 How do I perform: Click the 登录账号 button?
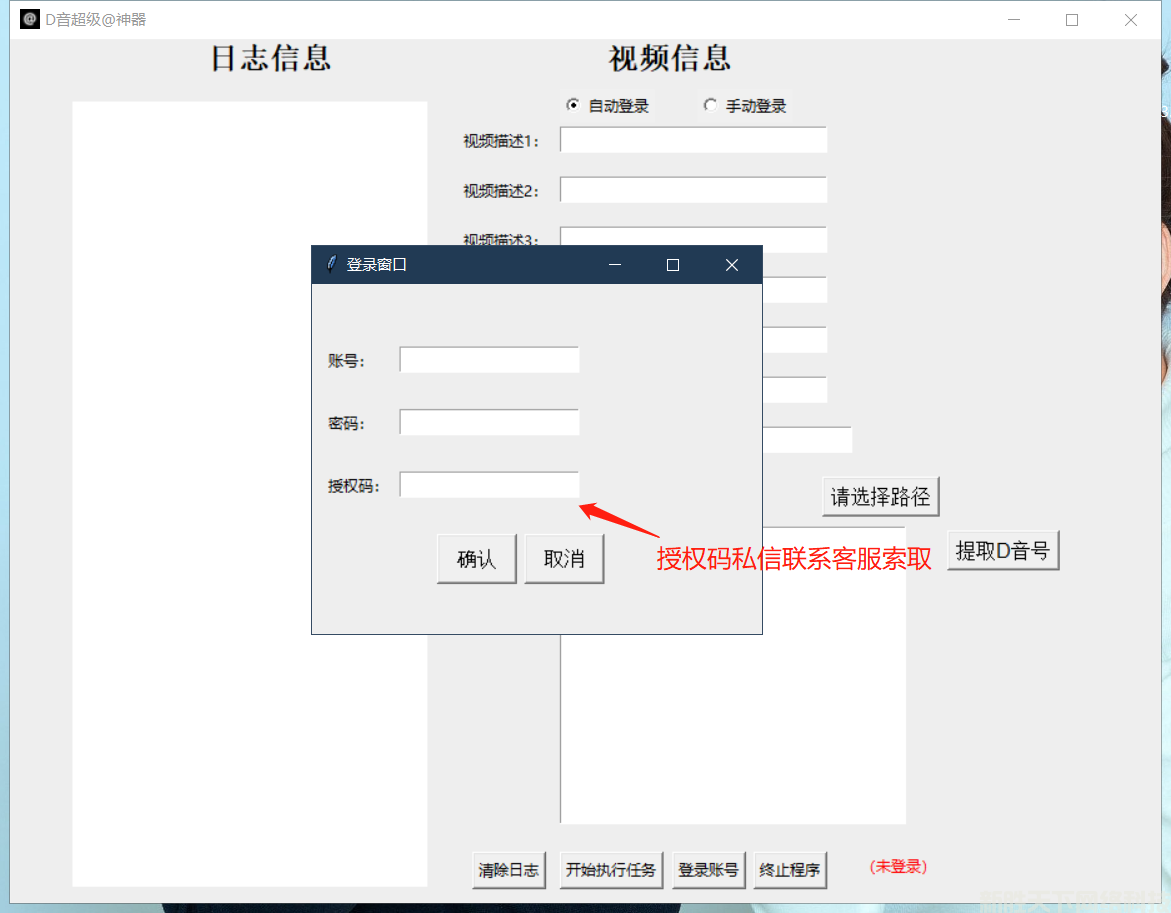709,869
